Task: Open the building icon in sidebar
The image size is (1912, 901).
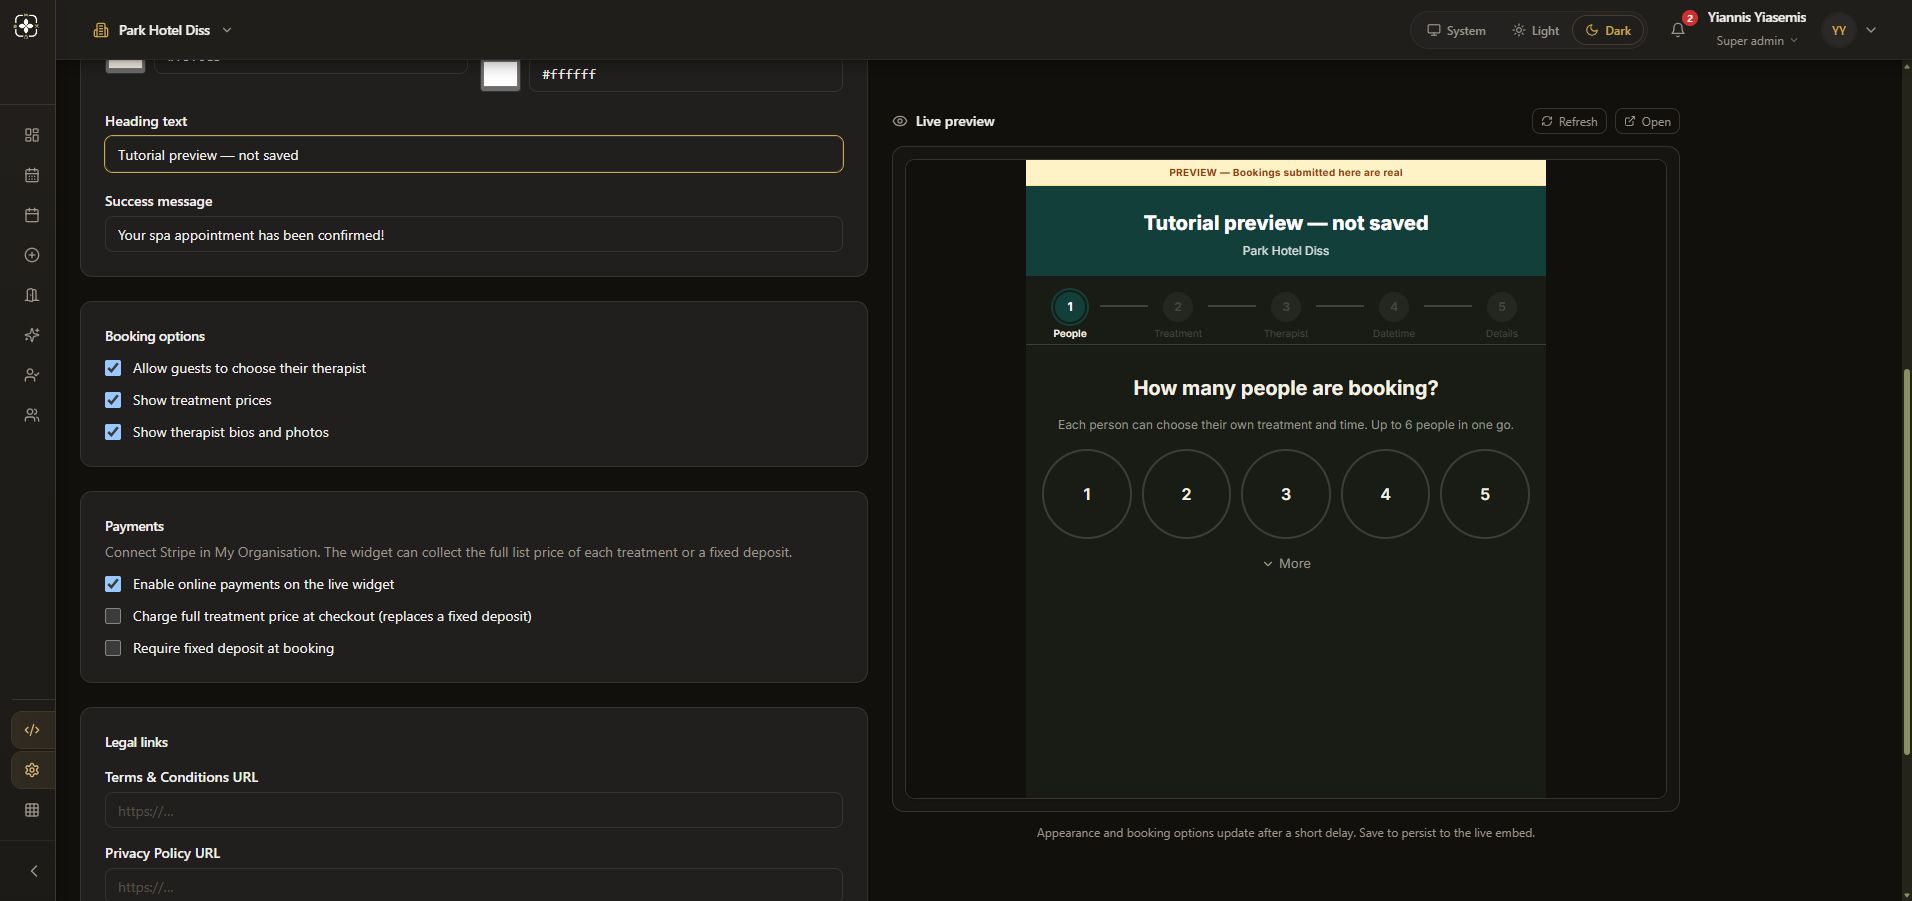Action: [32, 295]
